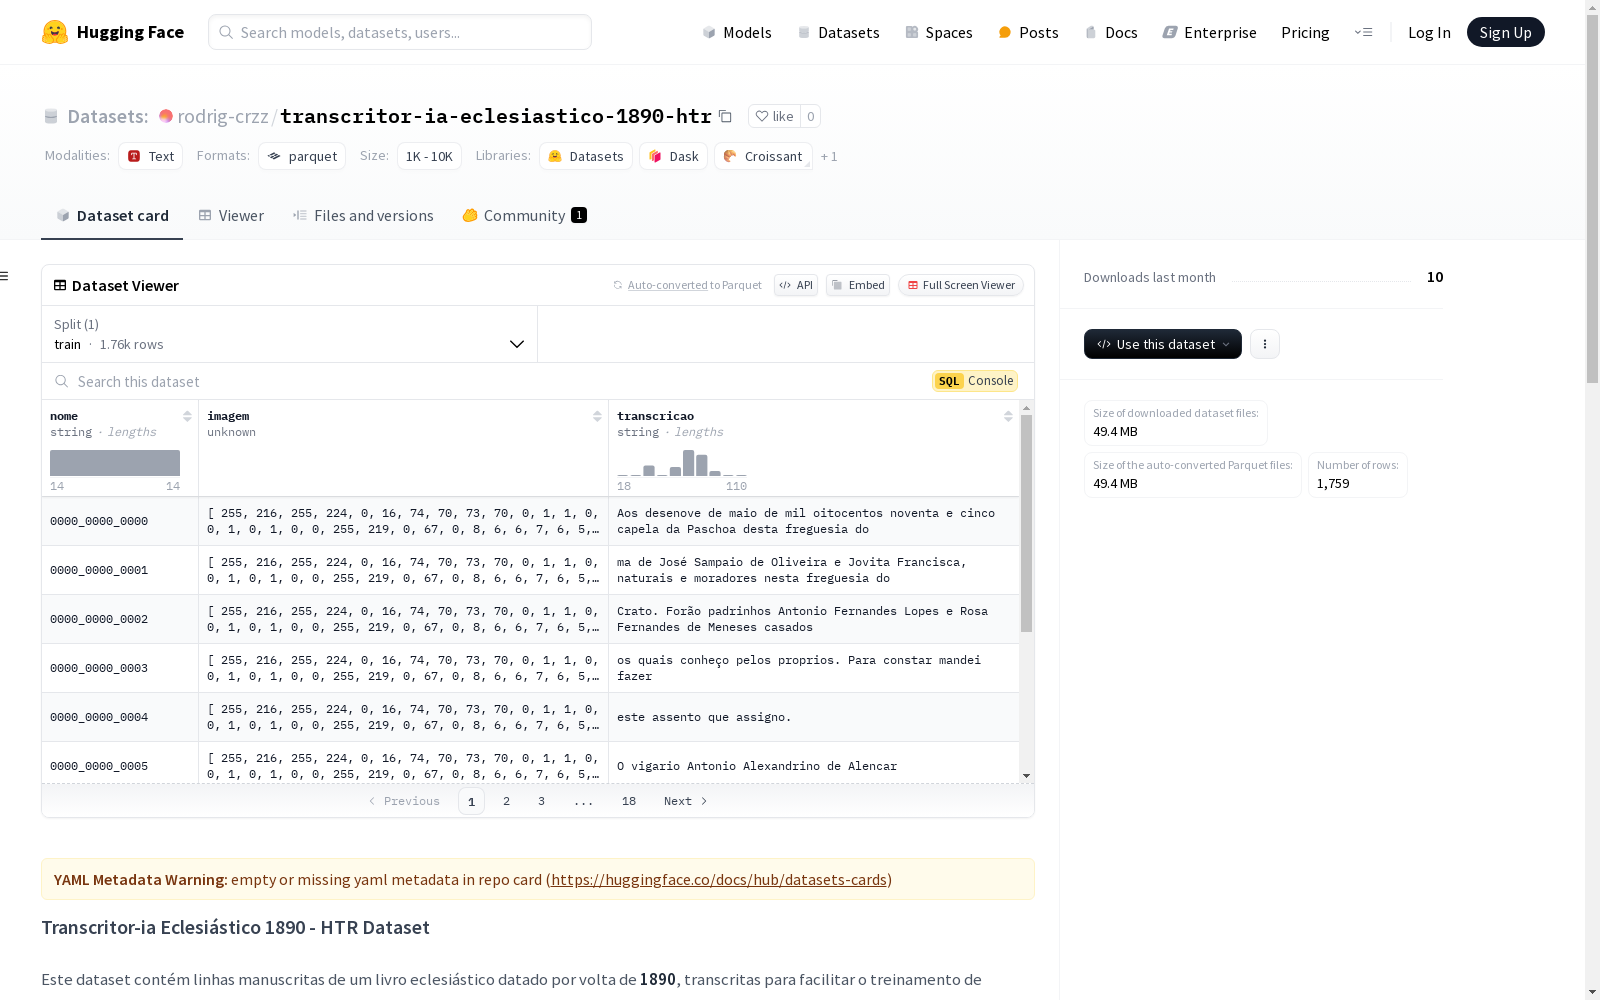Follow the Auto-converted link
This screenshot has width=1600, height=1000.
(x=667, y=285)
